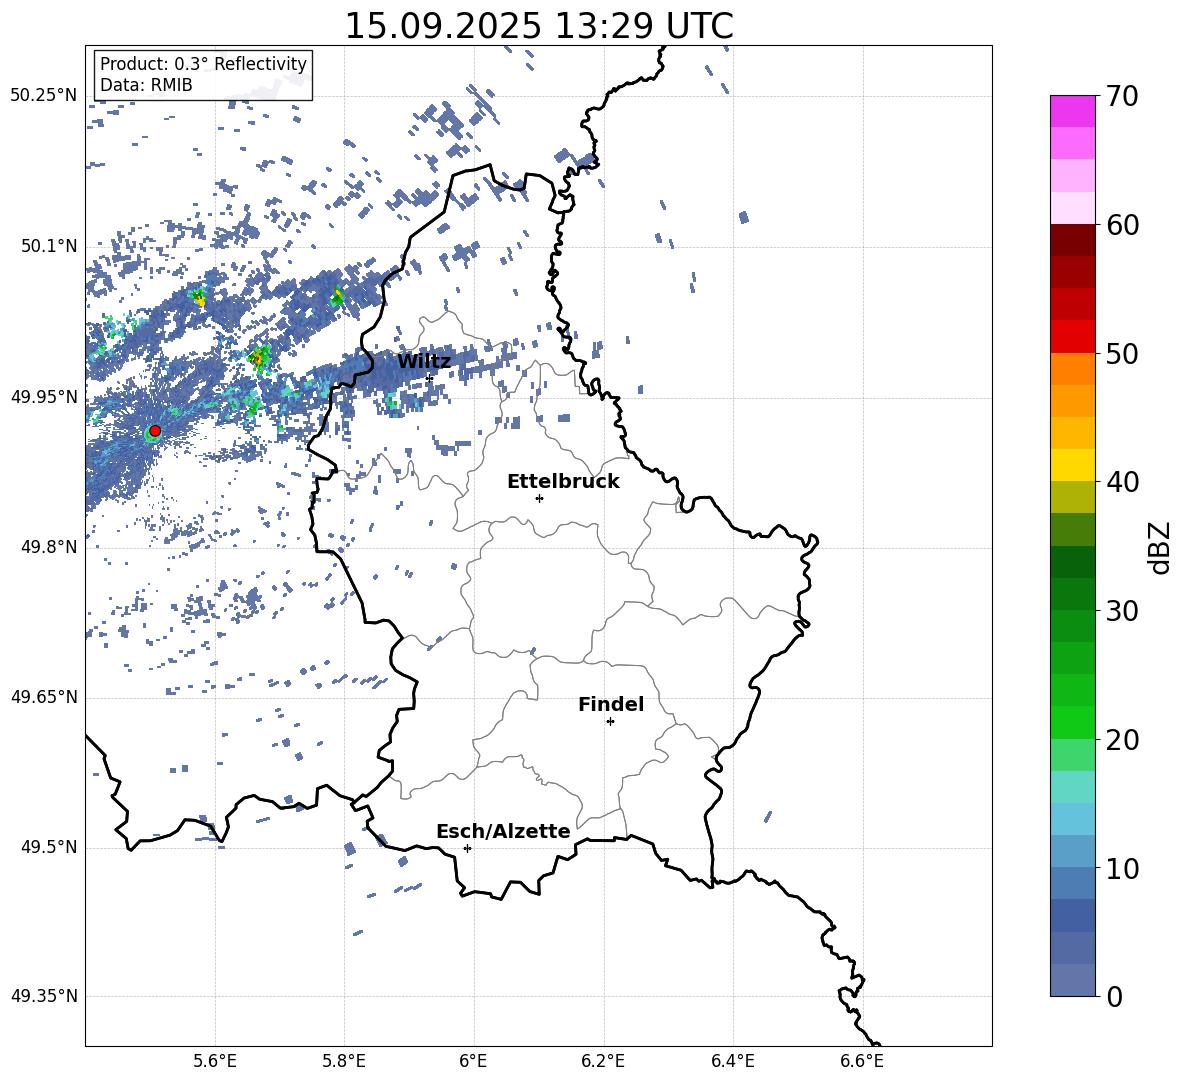Click the yellow colorbar swatch at 40

1073,465
